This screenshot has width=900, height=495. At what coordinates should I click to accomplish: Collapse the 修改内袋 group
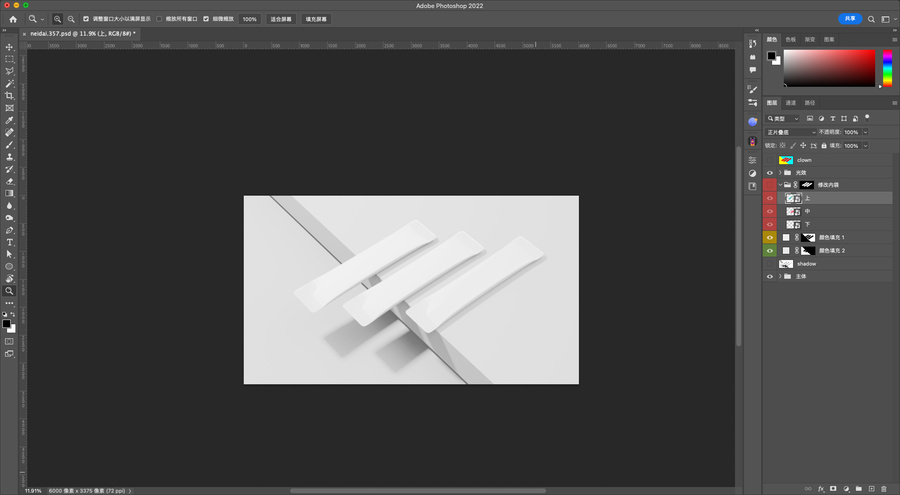[x=780, y=185]
